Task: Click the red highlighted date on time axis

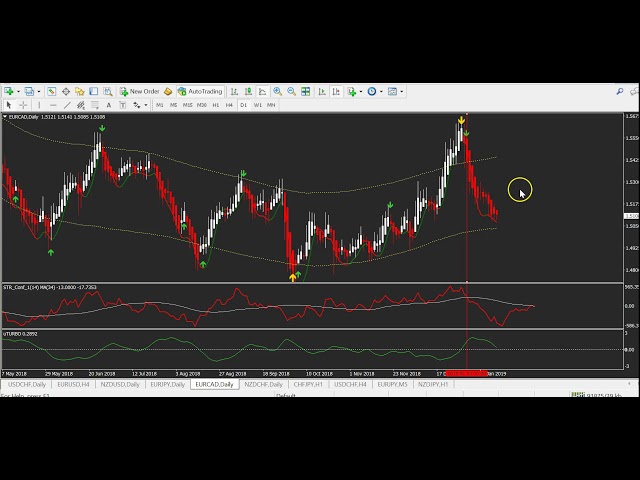Action: tap(466, 373)
